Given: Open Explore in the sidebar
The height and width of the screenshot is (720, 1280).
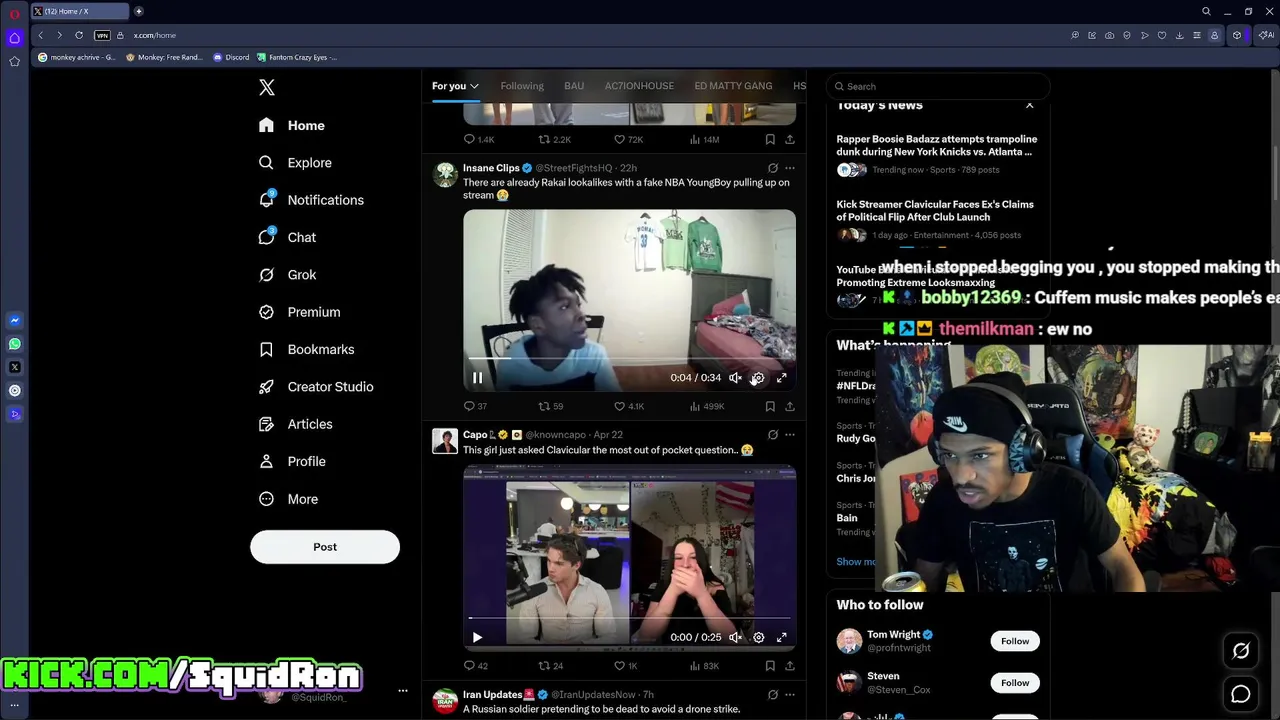Looking at the screenshot, I should click(295, 163).
